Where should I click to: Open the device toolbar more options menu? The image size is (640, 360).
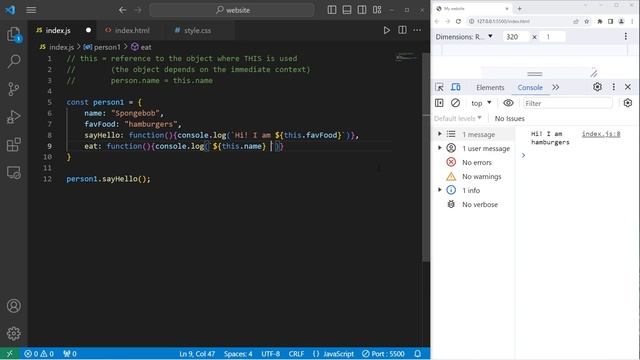[626, 37]
